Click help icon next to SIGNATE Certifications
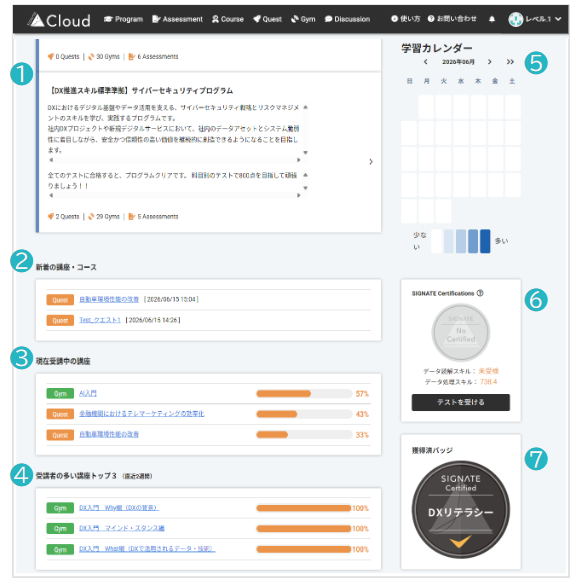The width and height of the screenshot is (573, 581). tap(480, 293)
